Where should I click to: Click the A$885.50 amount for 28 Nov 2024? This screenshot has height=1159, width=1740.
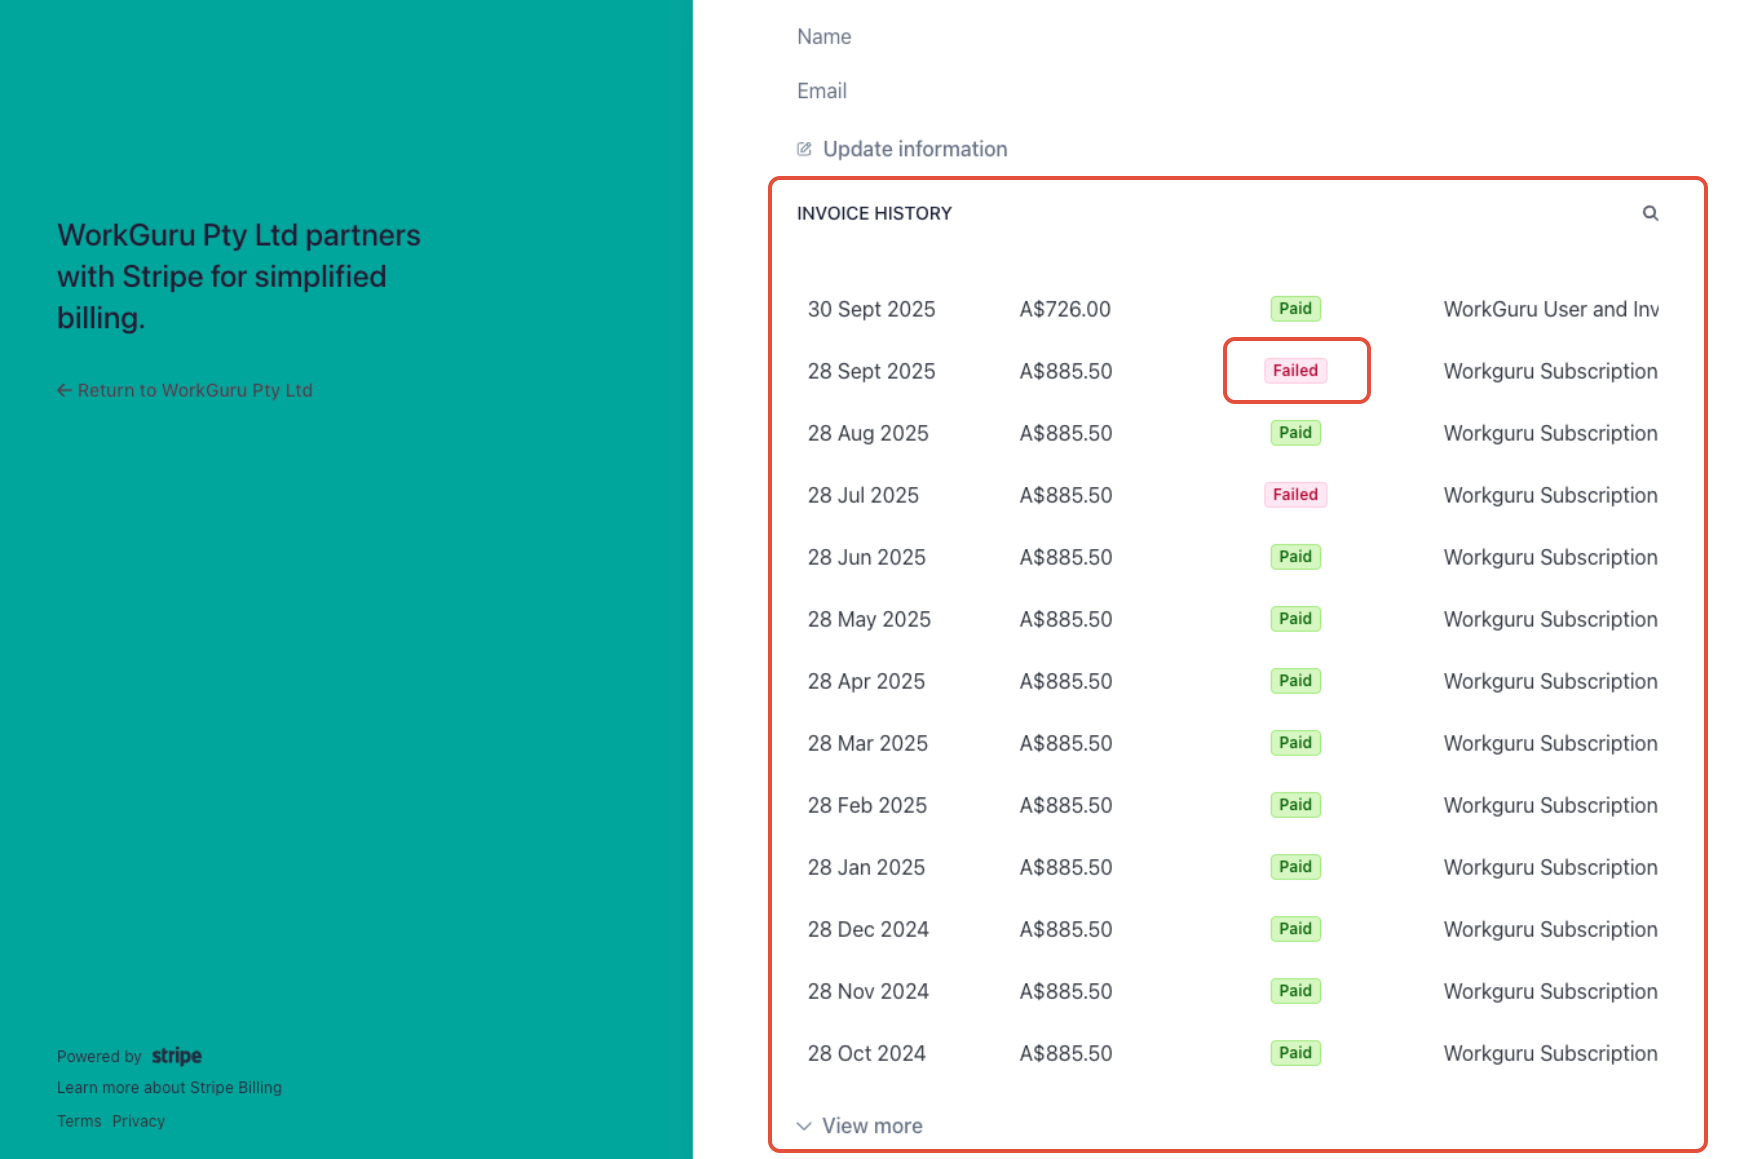(1066, 991)
